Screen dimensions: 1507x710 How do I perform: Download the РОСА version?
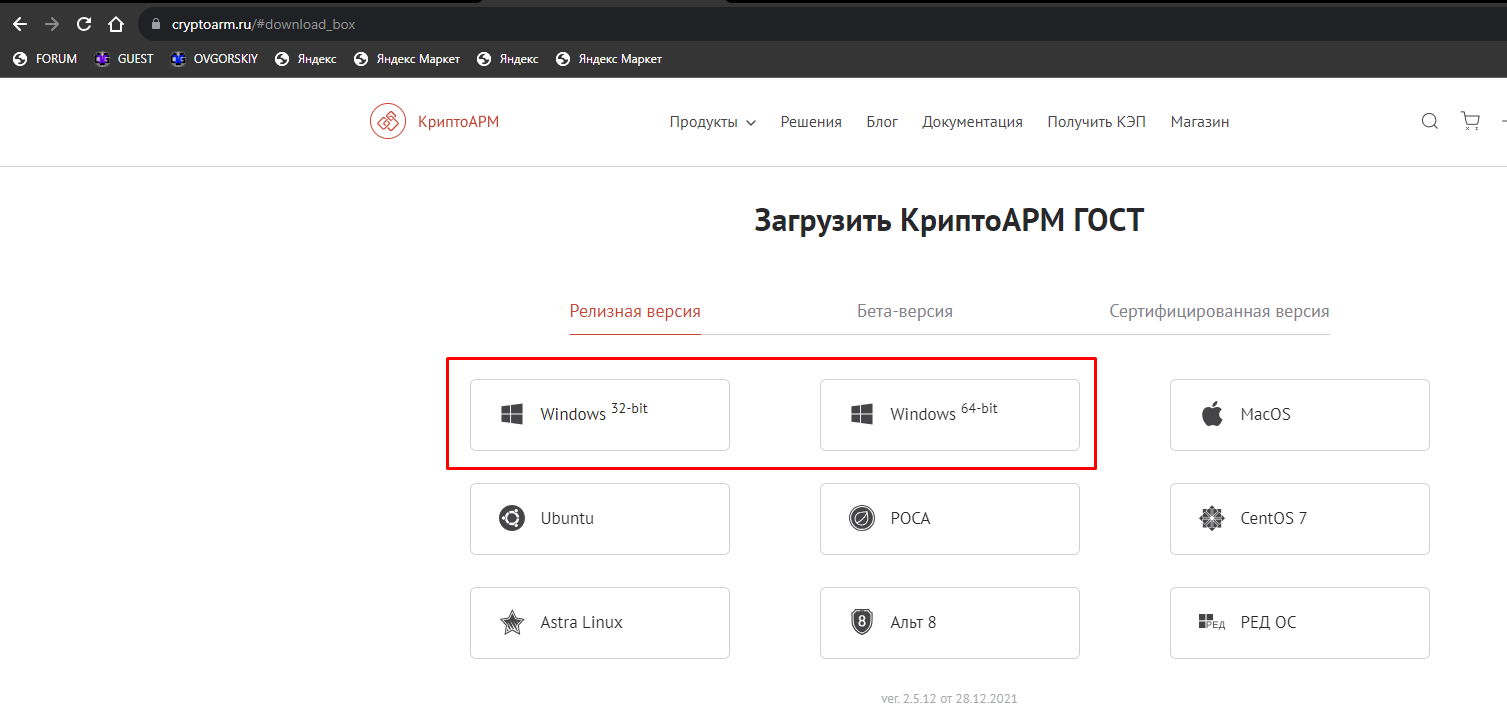[x=950, y=518]
